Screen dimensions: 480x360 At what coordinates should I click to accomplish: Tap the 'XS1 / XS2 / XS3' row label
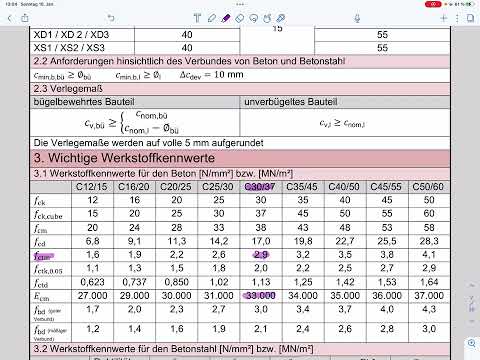tap(69, 48)
